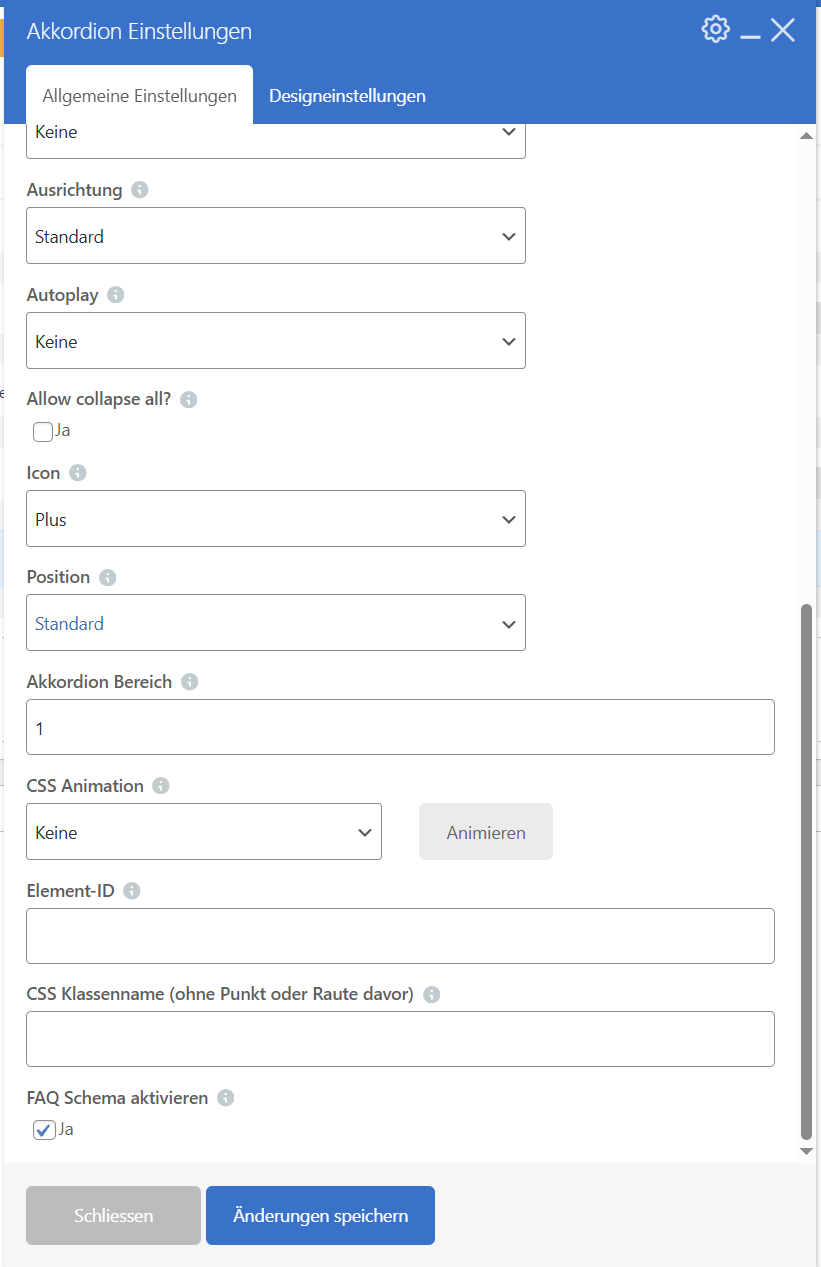
Task: Open the Ausrichtung dropdown
Action: (275, 236)
